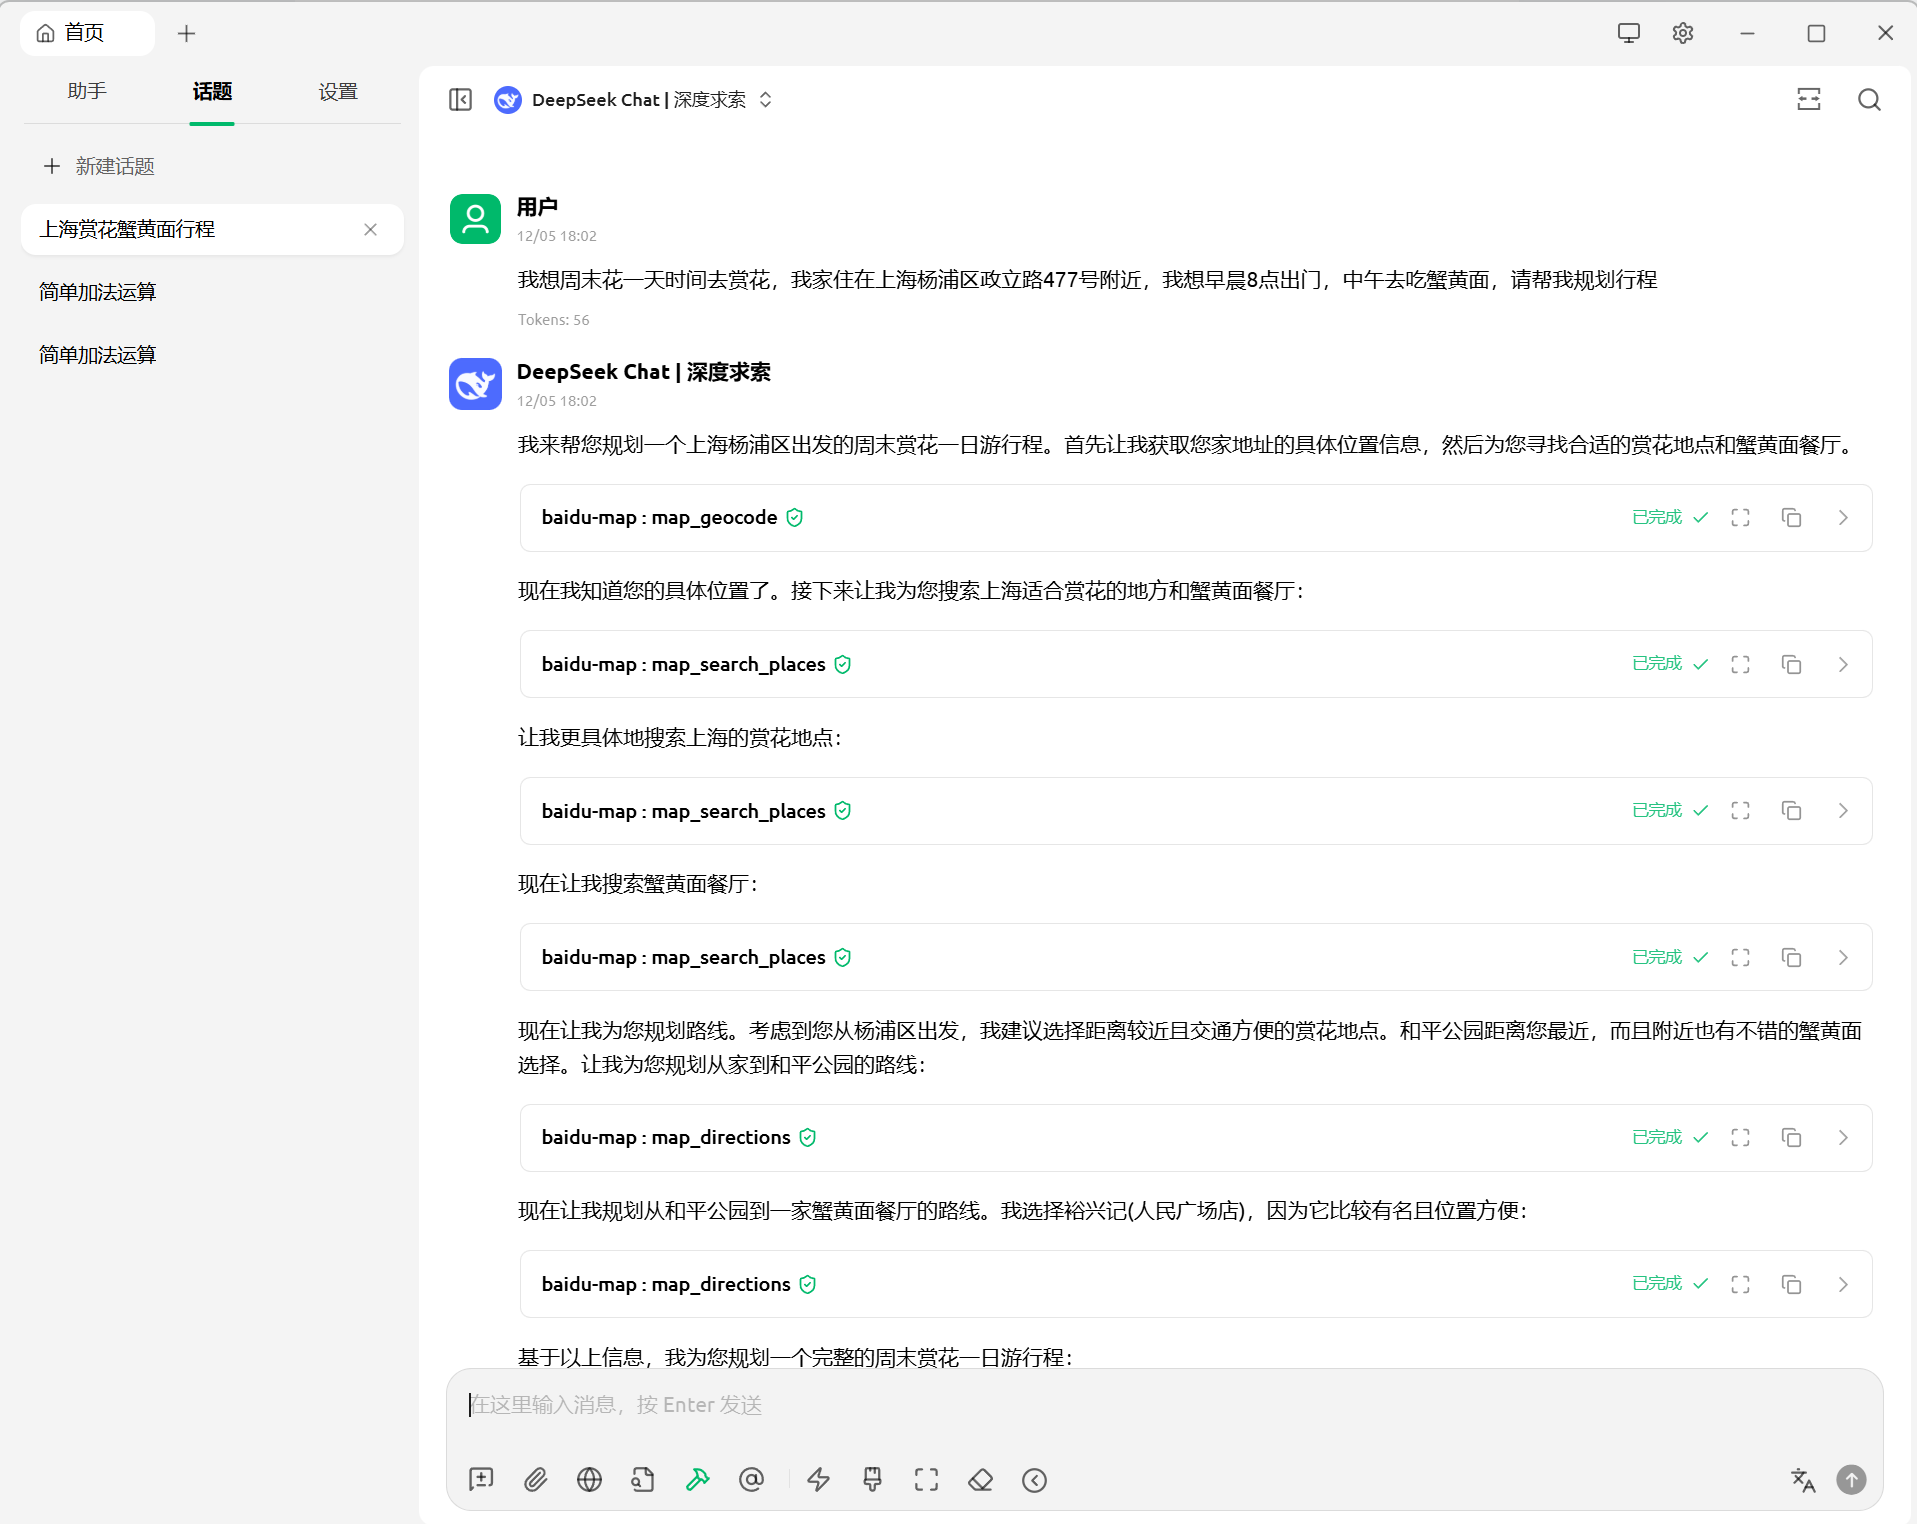
Task: Expand the first map_search_places tool call
Action: [1843, 665]
